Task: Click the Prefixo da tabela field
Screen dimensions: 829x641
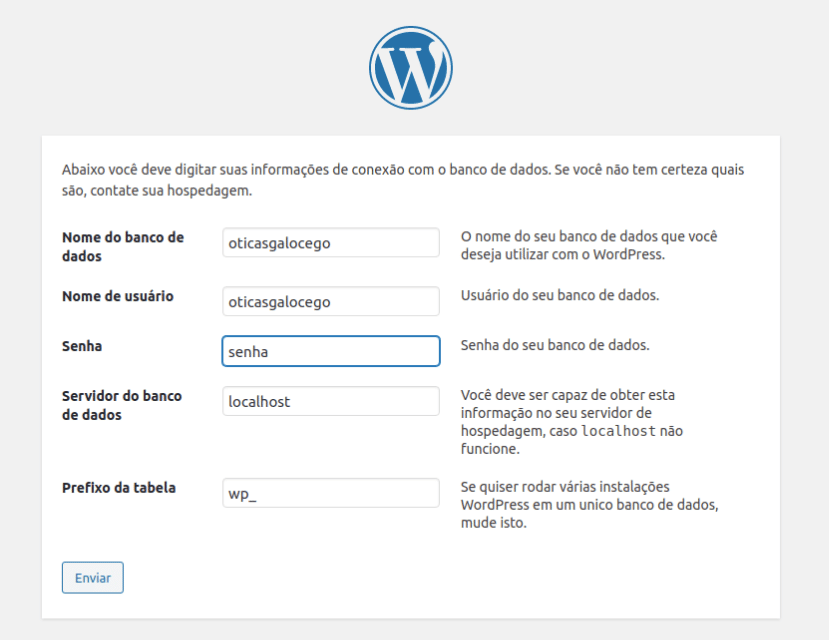Action: [331, 493]
